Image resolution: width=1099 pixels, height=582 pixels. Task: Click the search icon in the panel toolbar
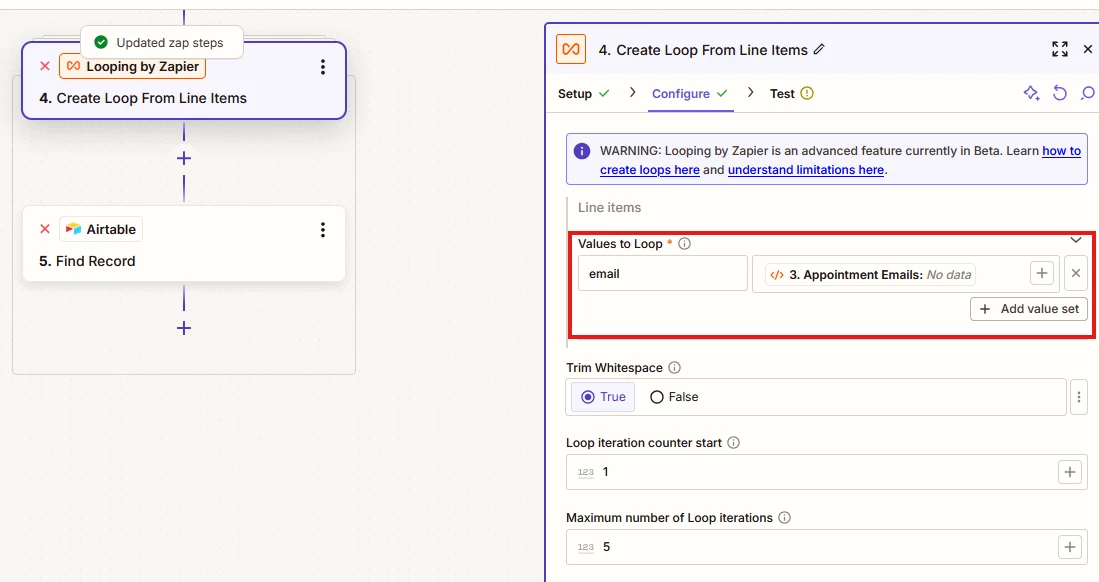point(1088,93)
